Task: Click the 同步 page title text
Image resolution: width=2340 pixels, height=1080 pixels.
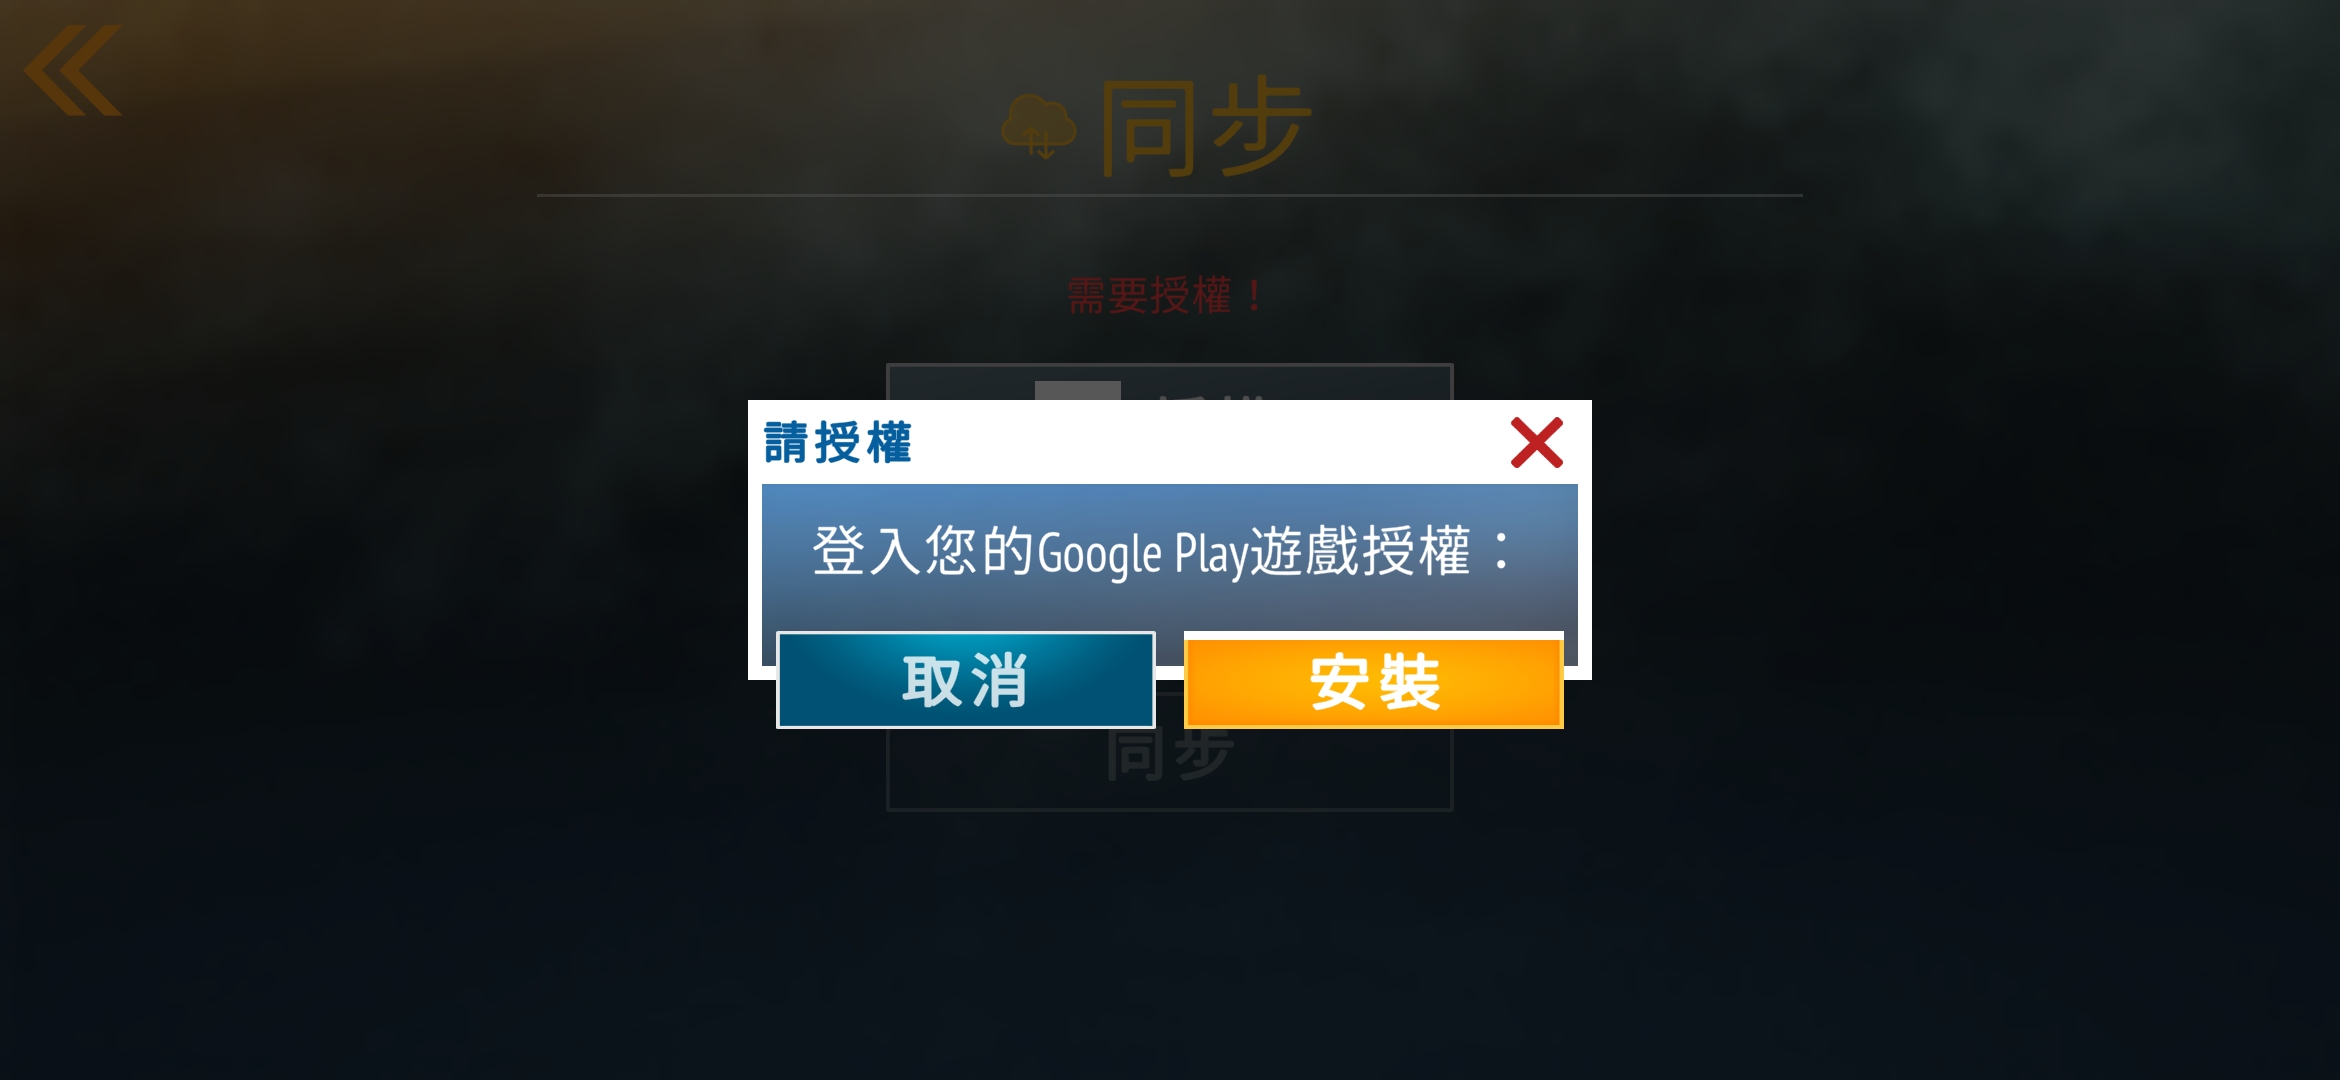Action: (x=1206, y=127)
